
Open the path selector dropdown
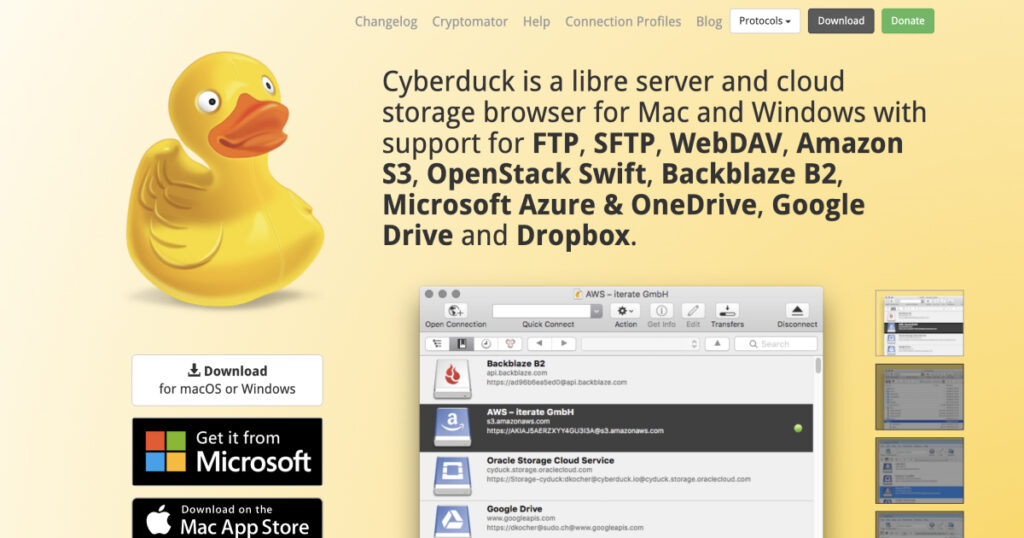(x=641, y=343)
